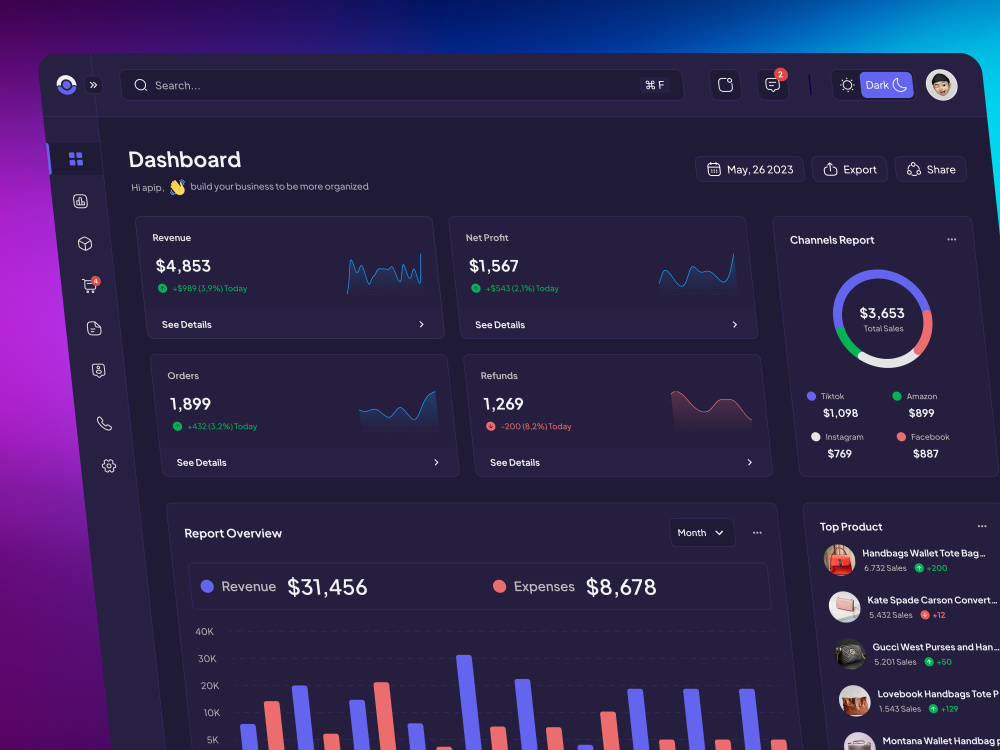Select Facebook red legend dot
This screenshot has height=750, width=1000.
901,437
